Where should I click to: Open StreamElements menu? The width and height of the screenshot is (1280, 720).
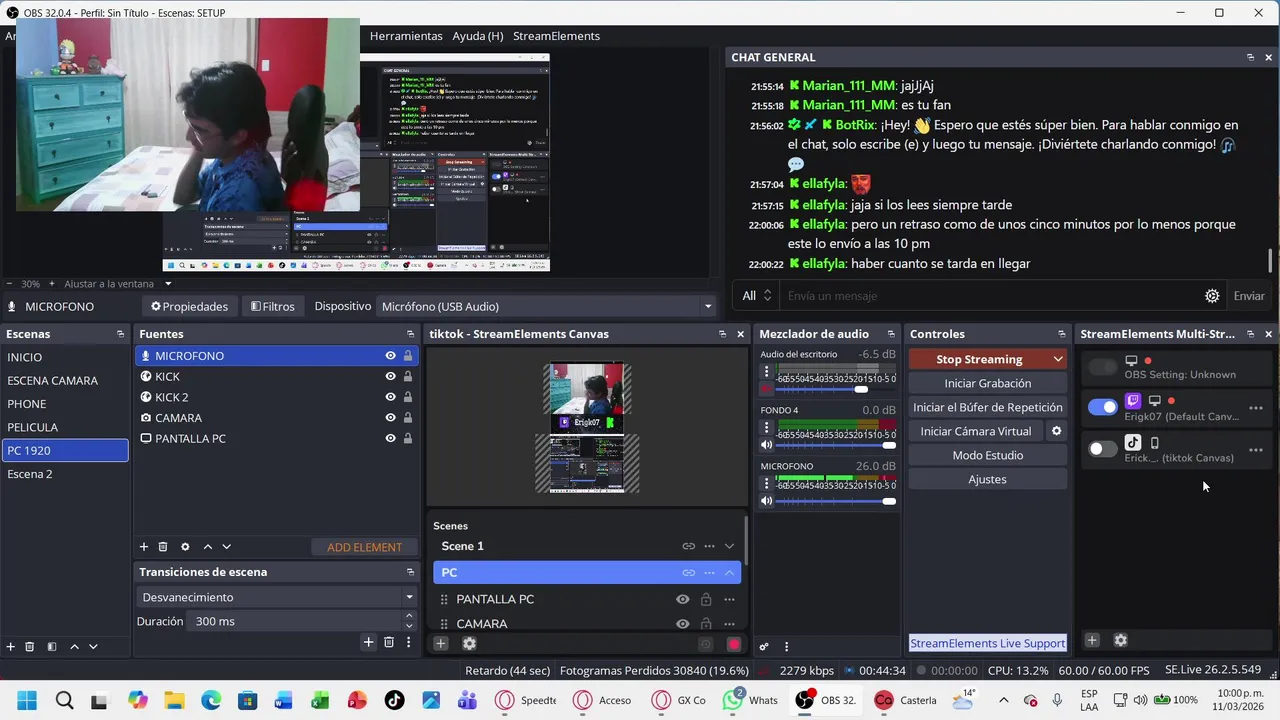tap(556, 36)
